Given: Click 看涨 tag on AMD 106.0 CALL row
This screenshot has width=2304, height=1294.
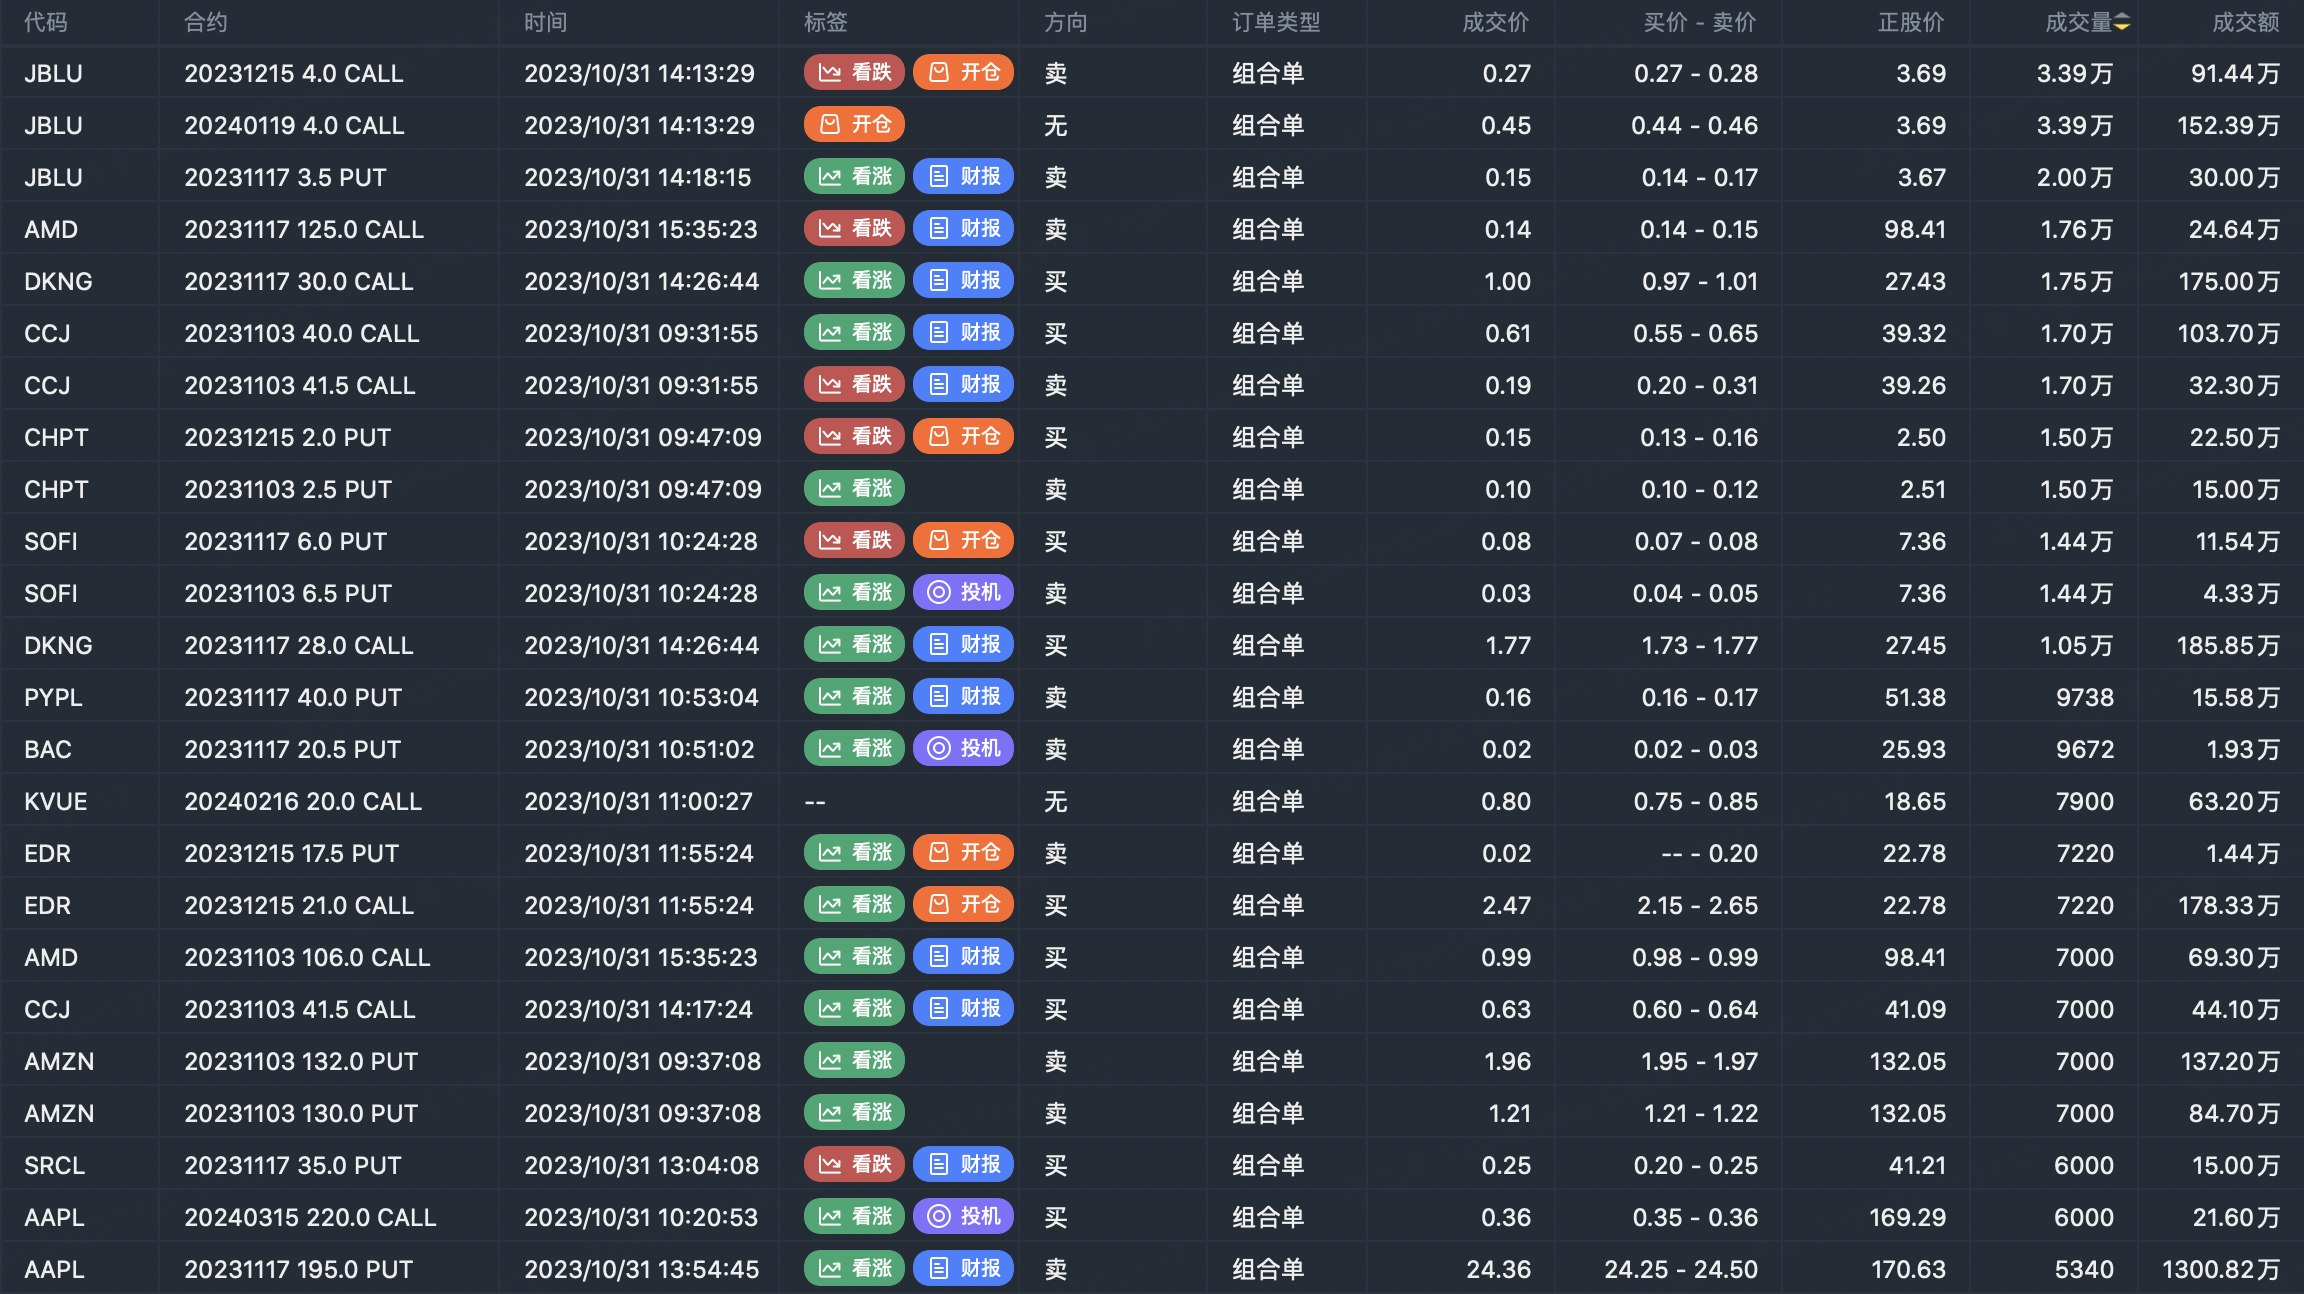Looking at the screenshot, I should (855, 956).
